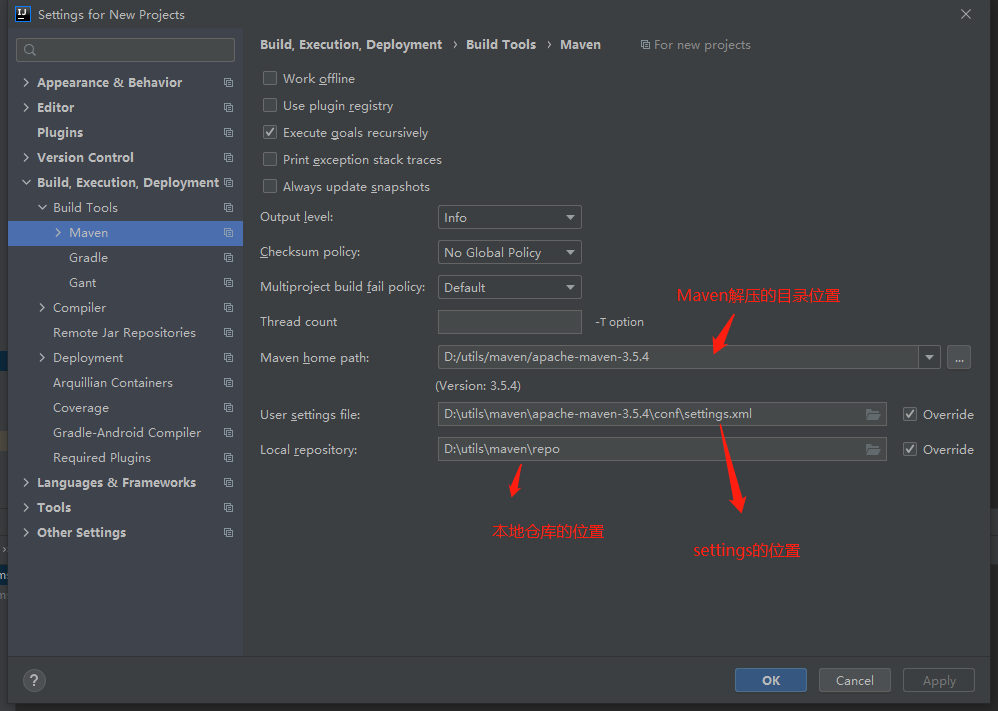Click project-level icon beside Remote Jar Repositories
This screenshot has height=711, width=998.
[228, 333]
